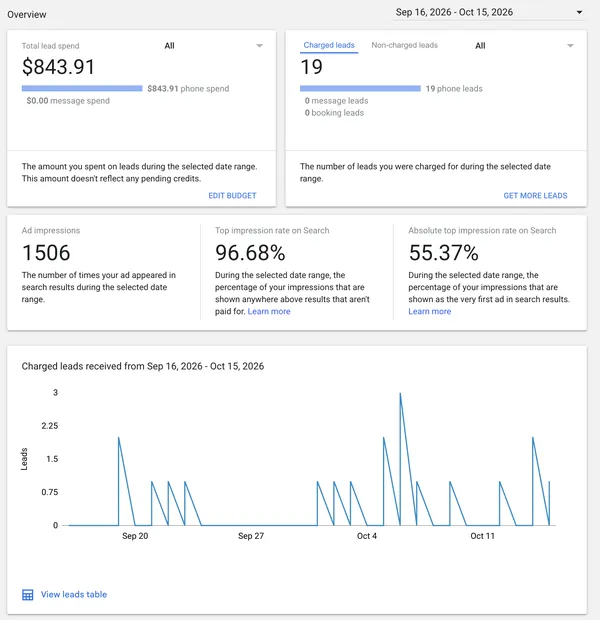Click the 0 booking leads text
This screenshot has width=600, height=620.
click(x=334, y=113)
